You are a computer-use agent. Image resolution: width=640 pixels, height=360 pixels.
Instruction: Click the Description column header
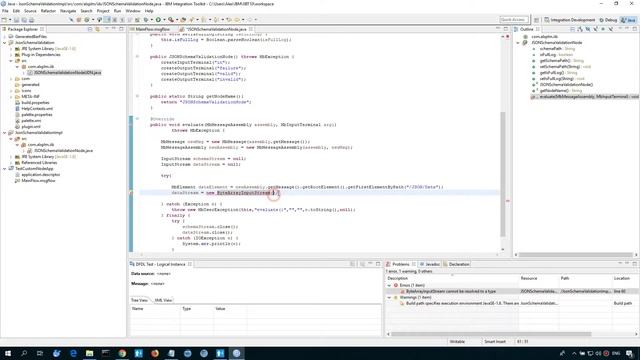(452, 278)
